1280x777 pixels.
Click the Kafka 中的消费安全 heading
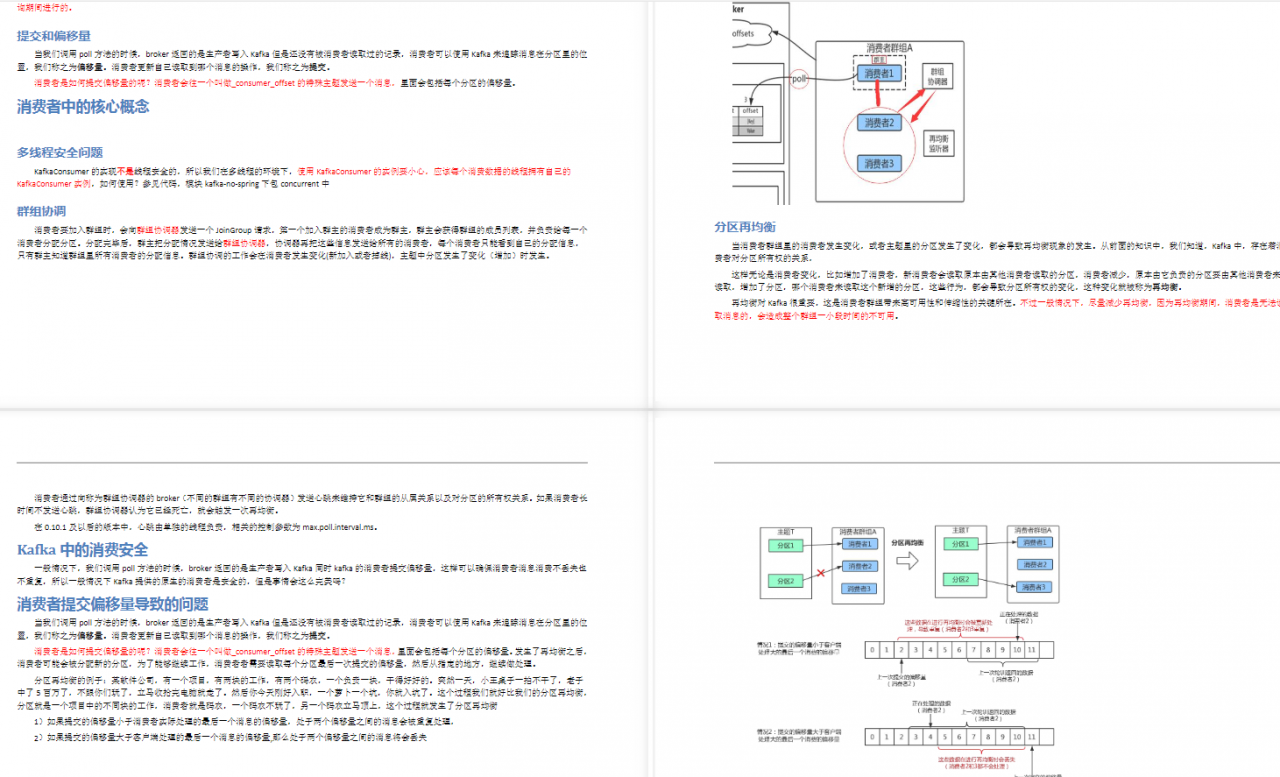point(83,549)
